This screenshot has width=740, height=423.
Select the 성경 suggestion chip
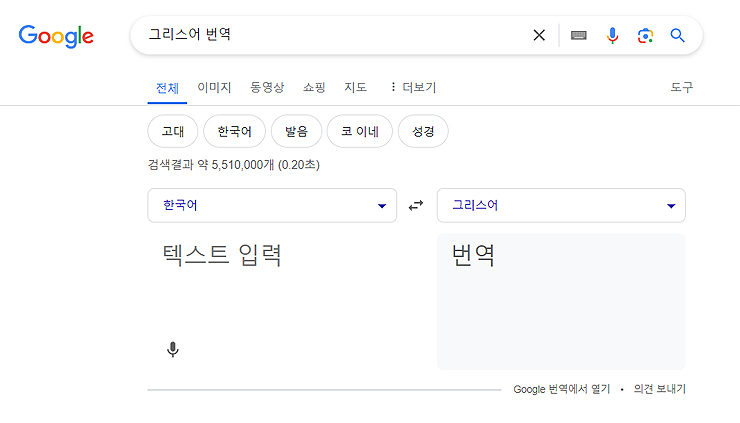point(423,131)
